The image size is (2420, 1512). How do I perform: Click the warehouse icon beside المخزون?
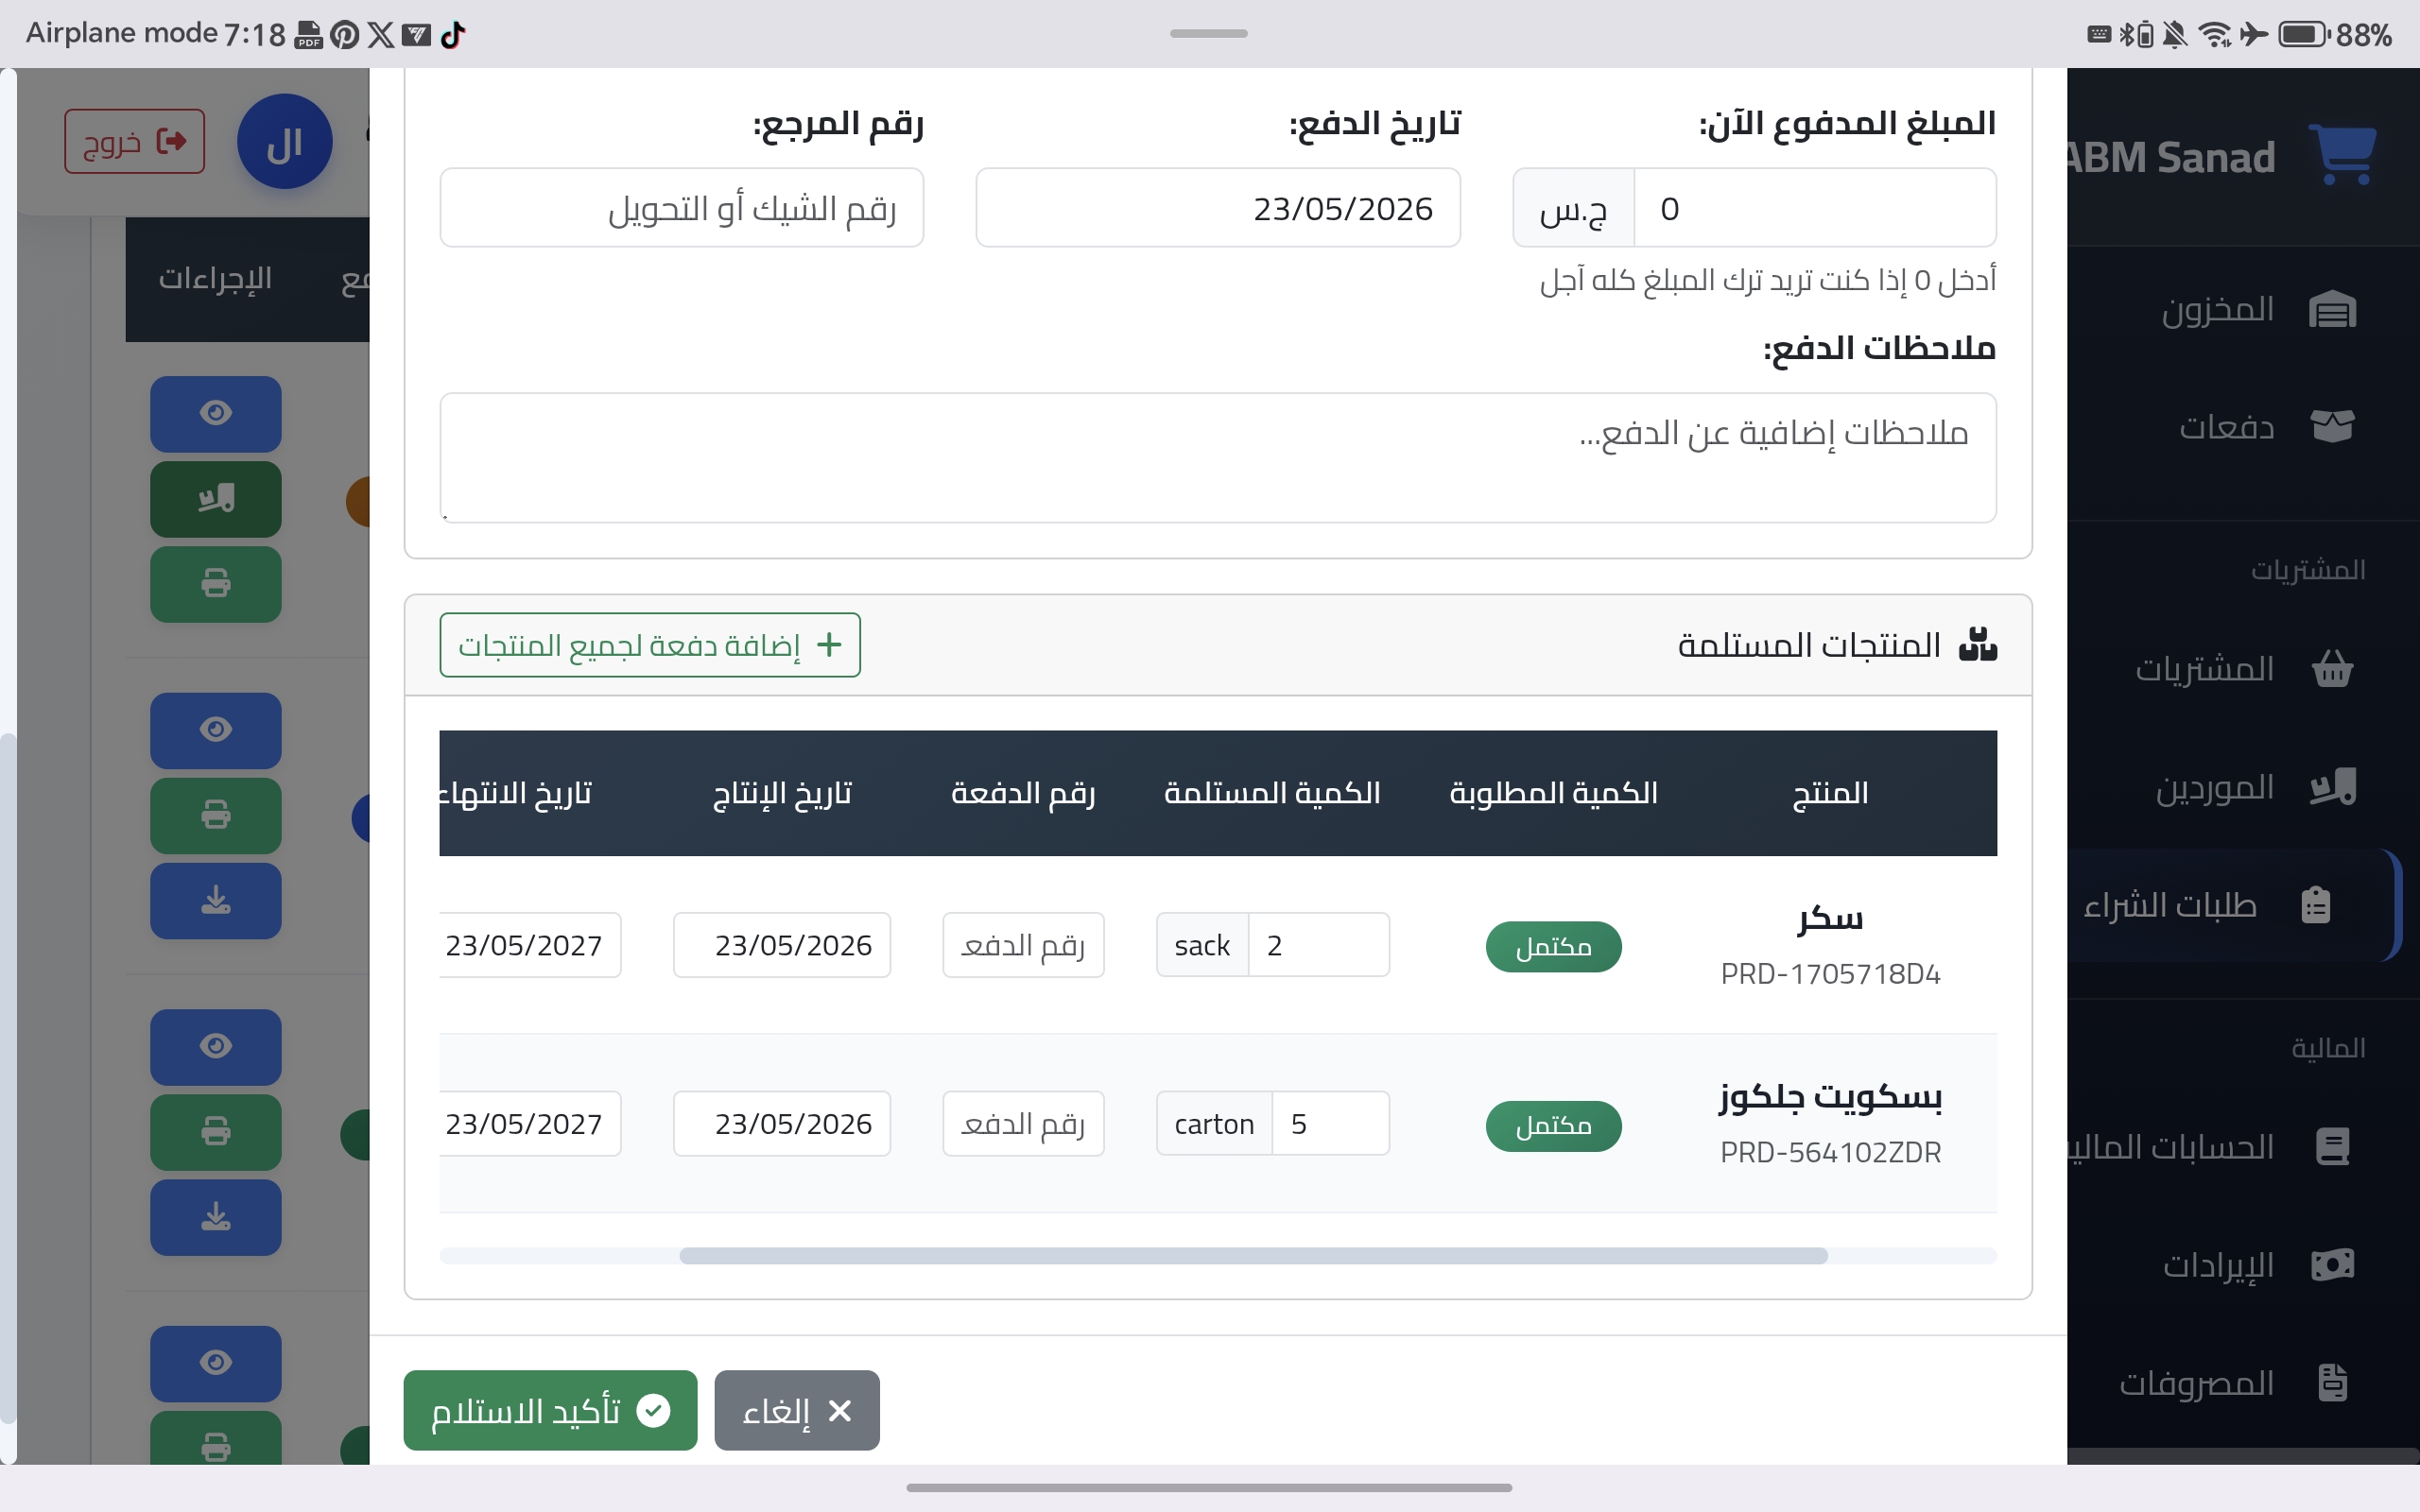(x=2332, y=310)
